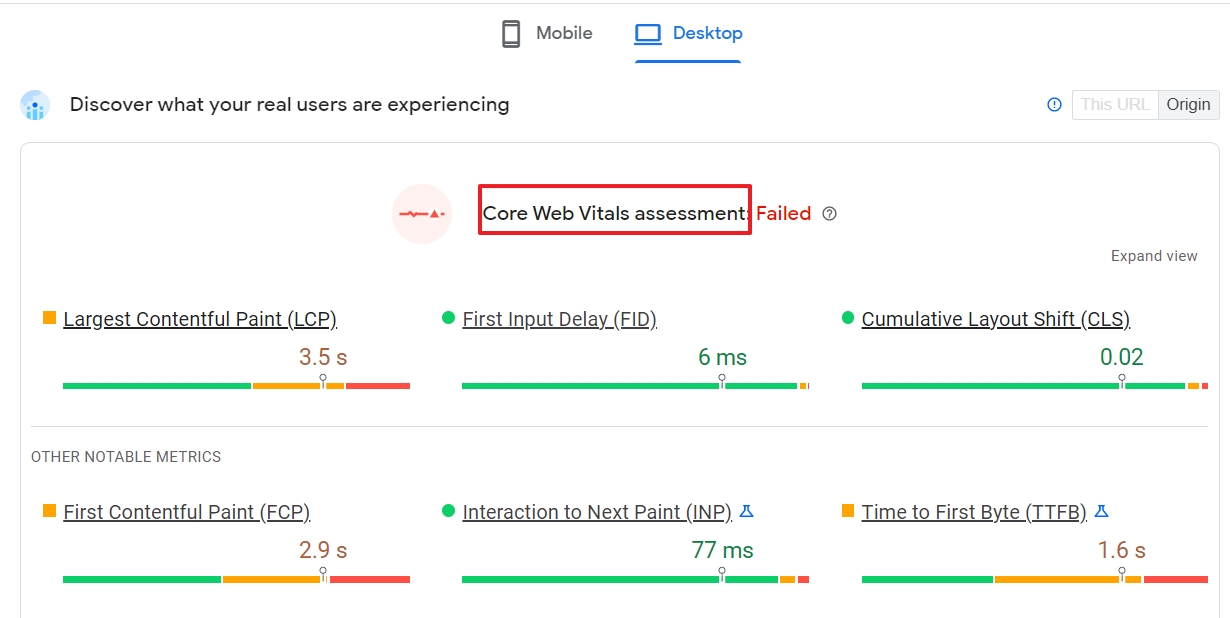Open the Time to First Byte link
1230x618 pixels.
coord(974,512)
